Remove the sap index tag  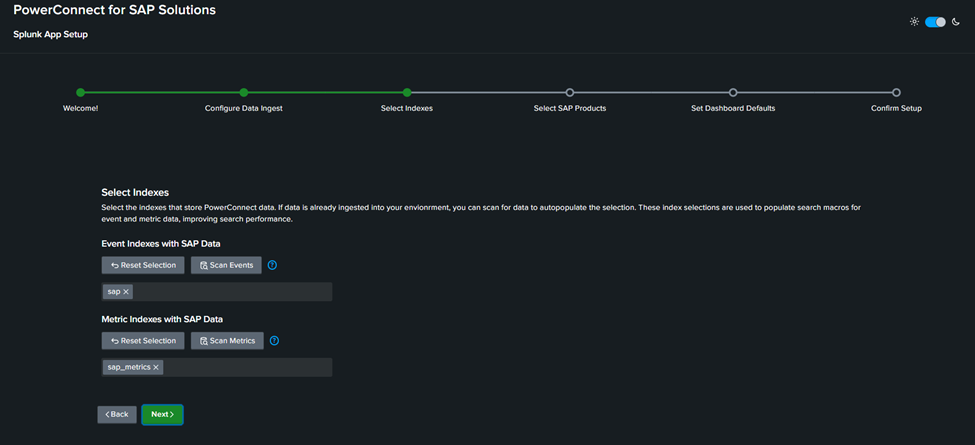126,292
